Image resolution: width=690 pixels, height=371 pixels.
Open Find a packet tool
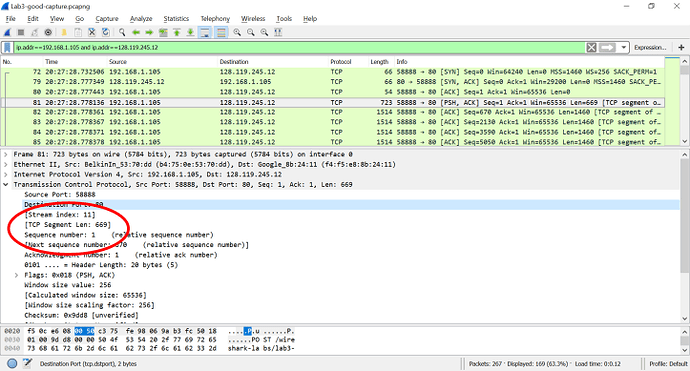122,32
